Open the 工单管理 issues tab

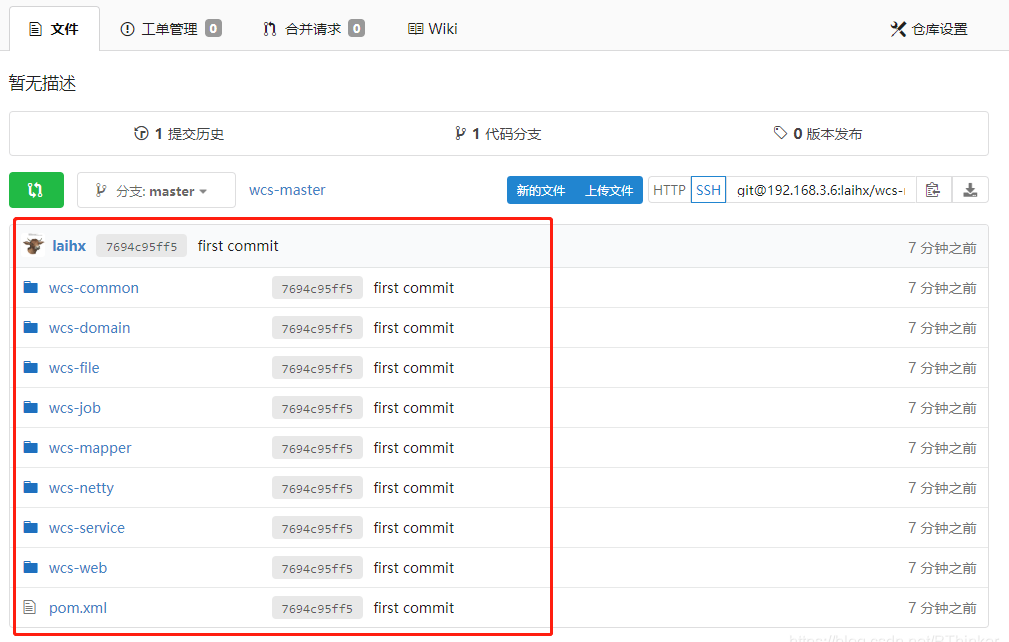[x=170, y=29]
